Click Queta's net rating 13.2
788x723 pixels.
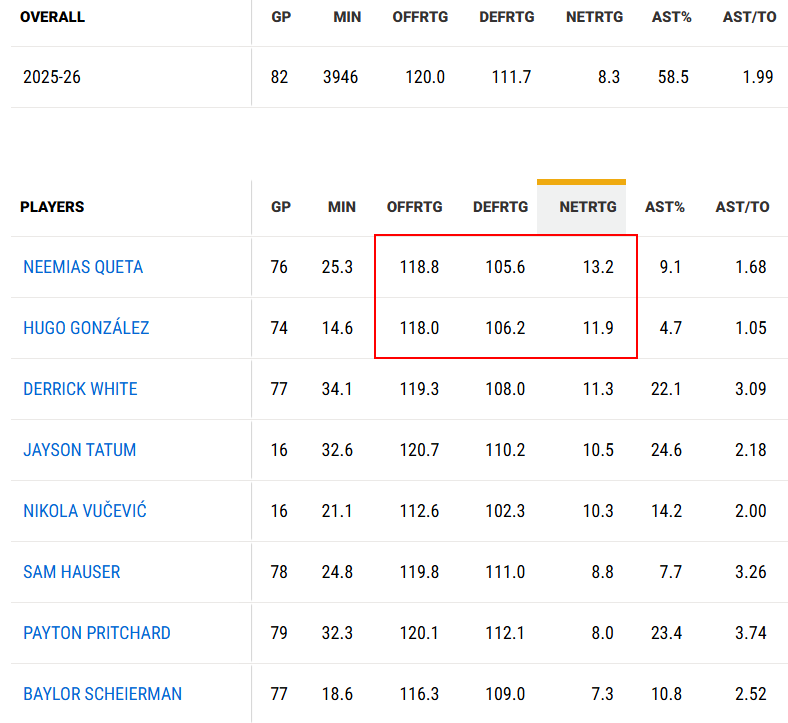point(598,267)
